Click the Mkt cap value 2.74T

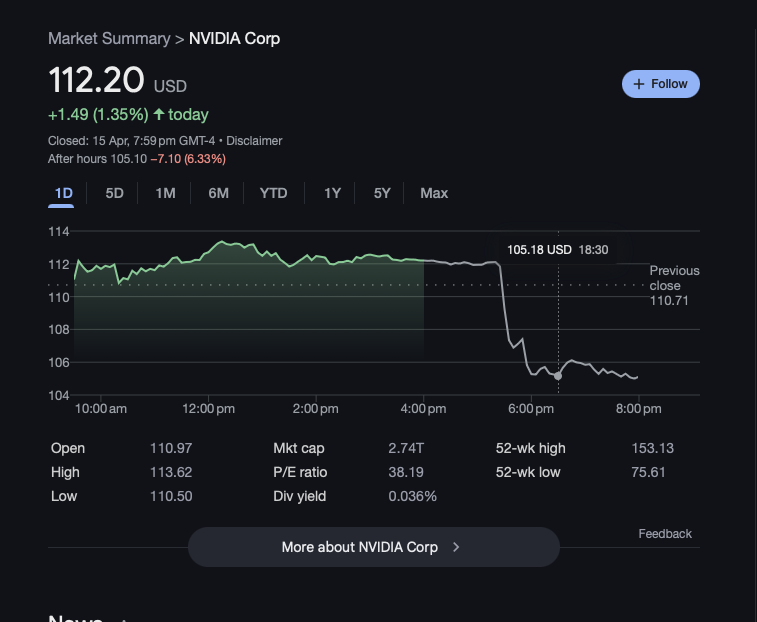pyautogui.click(x=406, y=448)
